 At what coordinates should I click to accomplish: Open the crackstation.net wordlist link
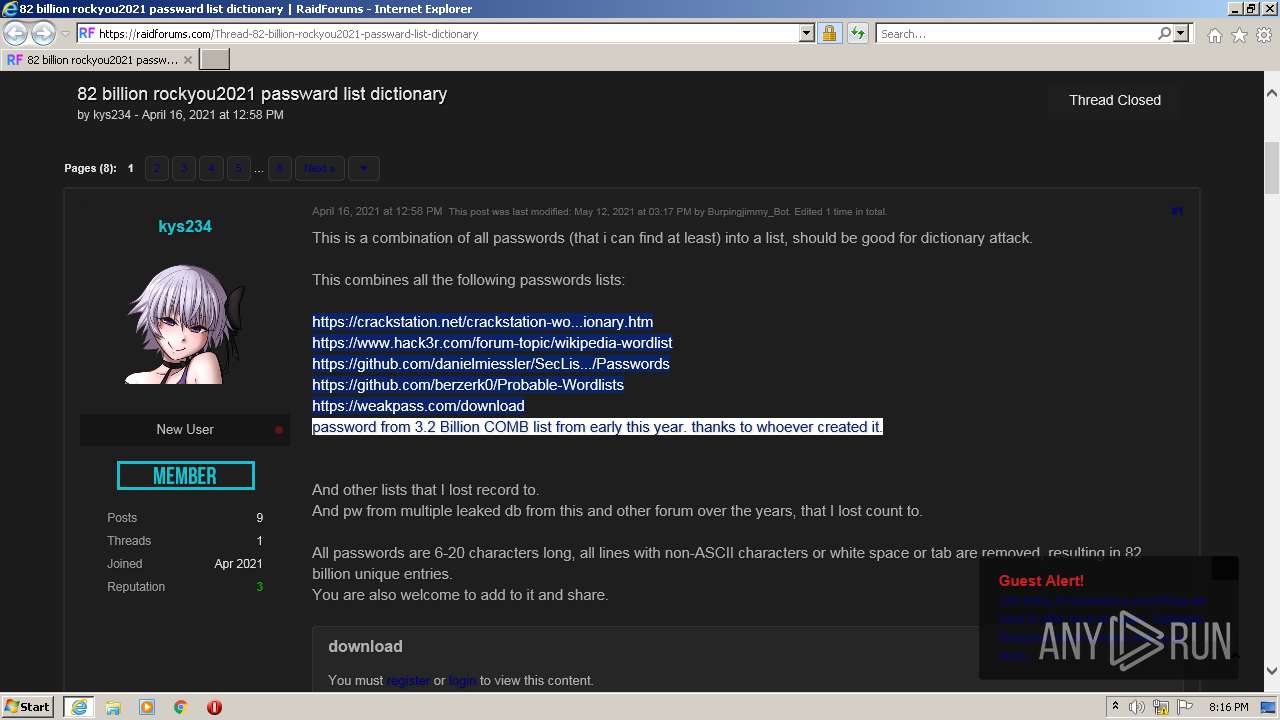(483, 322)
